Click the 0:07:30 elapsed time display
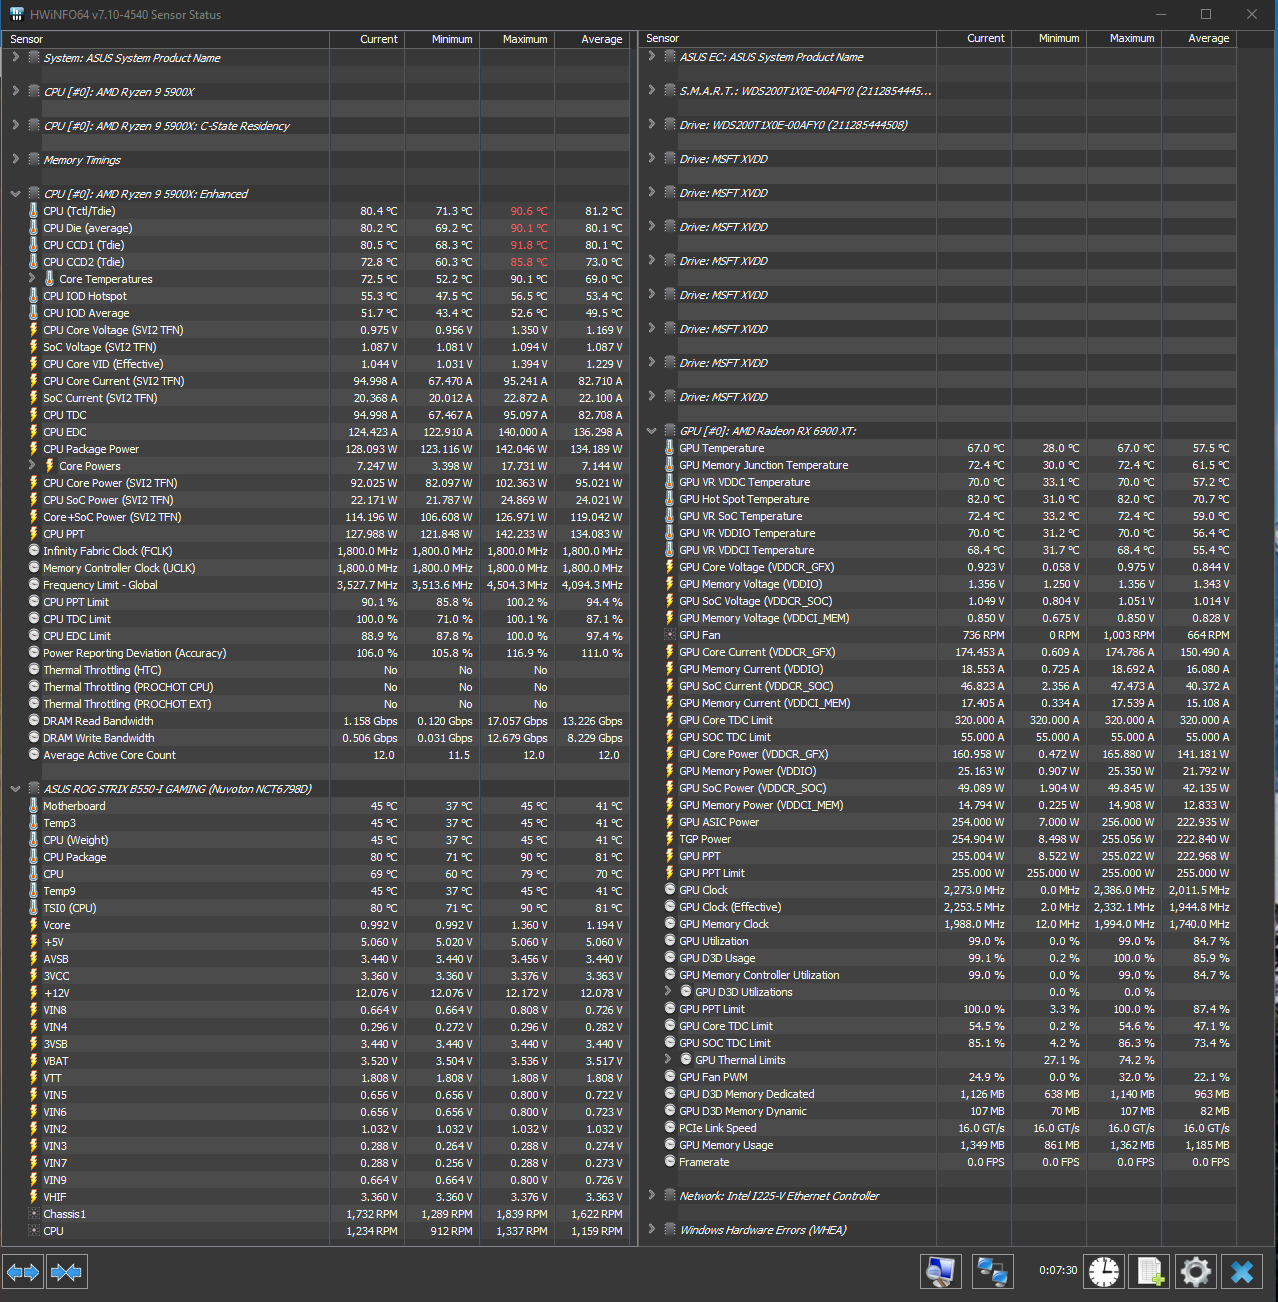Image resolution: width=1278 pixels, height=1302 pixels. [1058, 1271]
